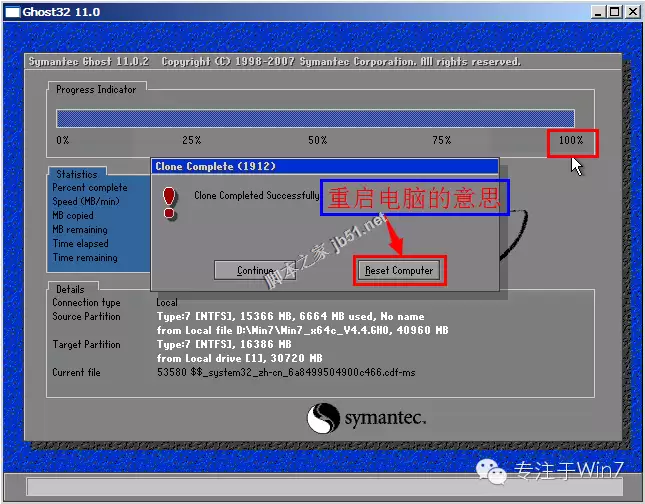The height and width of the screenshot is (504, 645).
Task: Click the empty status bar at window bottom
Action: pyautogui.click(x=324, y=487)
